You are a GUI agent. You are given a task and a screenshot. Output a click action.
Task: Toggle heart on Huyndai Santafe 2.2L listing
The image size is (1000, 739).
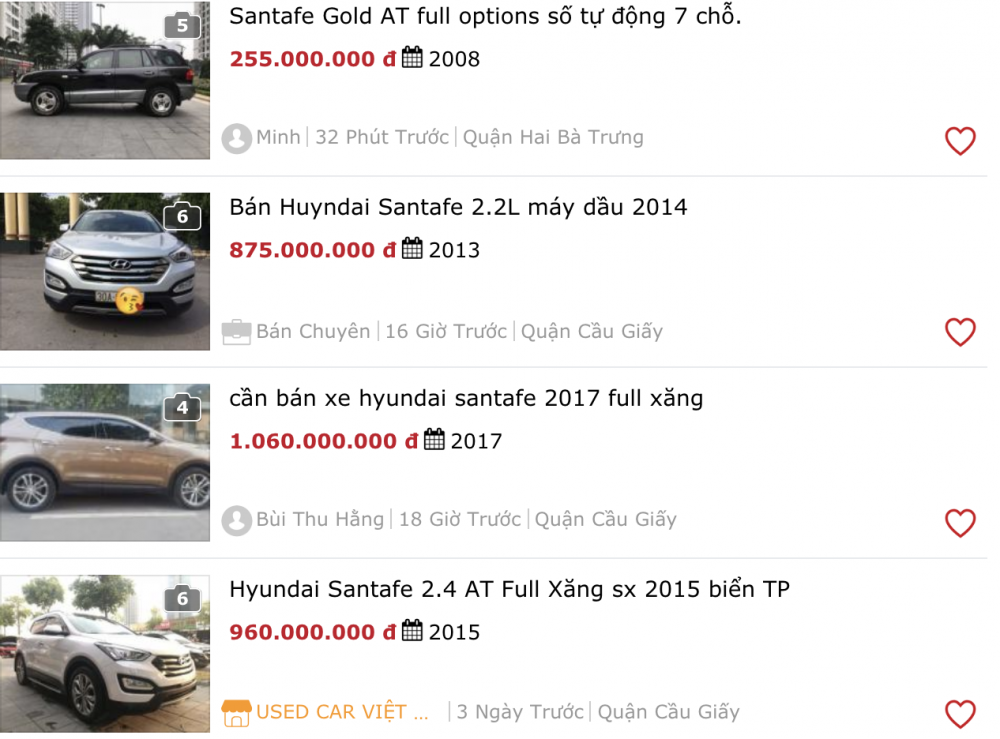(959, 332)
